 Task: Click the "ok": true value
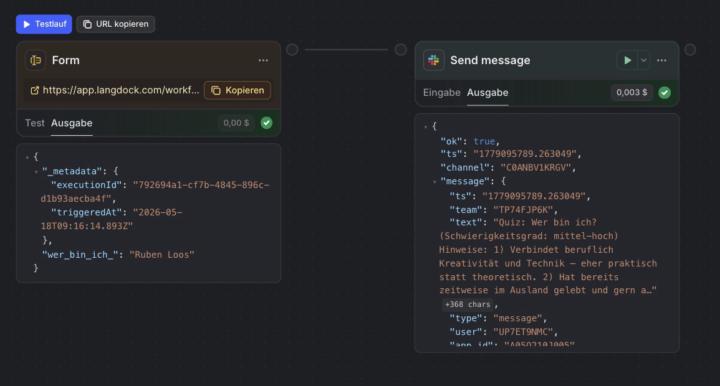(x=484, y=141)
